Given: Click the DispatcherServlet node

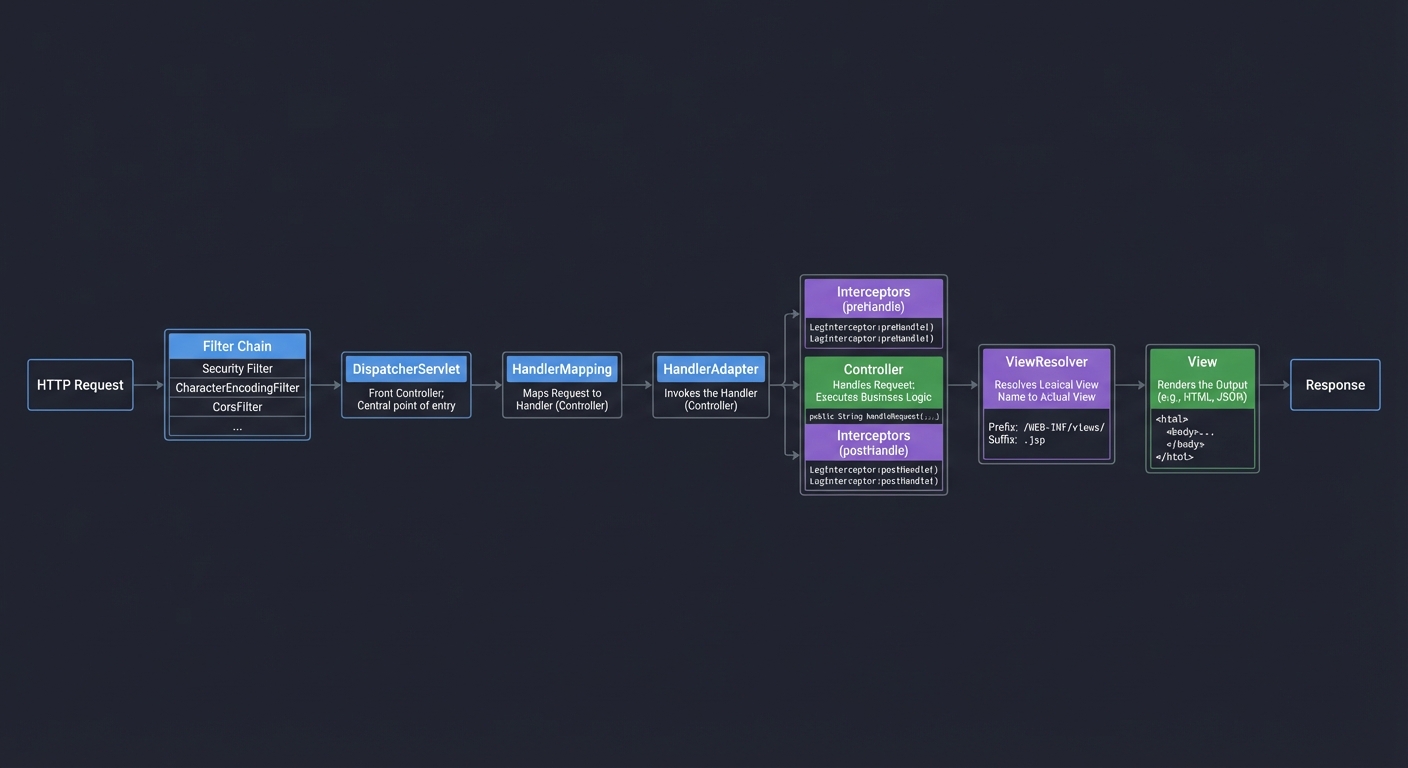Looking at the screenshot, I should click(x=405, y=368).
